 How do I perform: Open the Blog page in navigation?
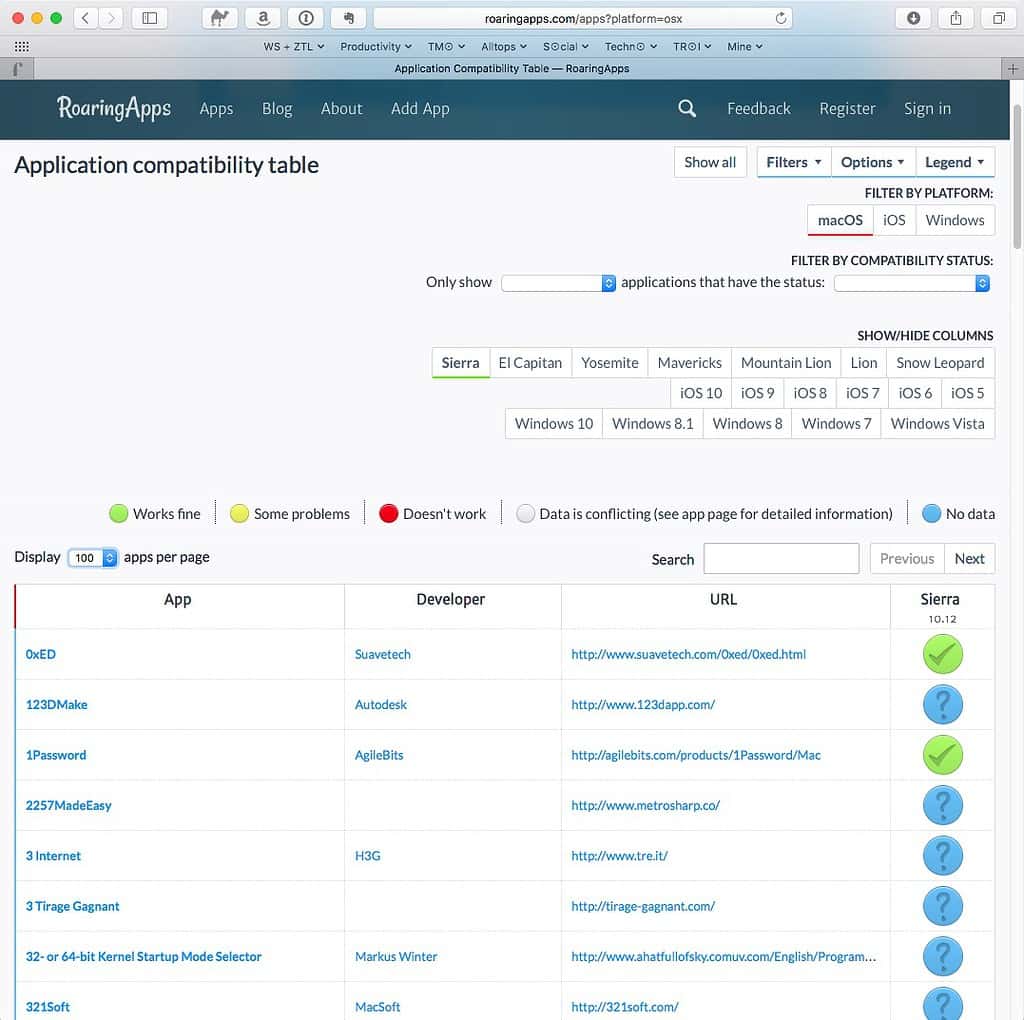pos(277,109)
